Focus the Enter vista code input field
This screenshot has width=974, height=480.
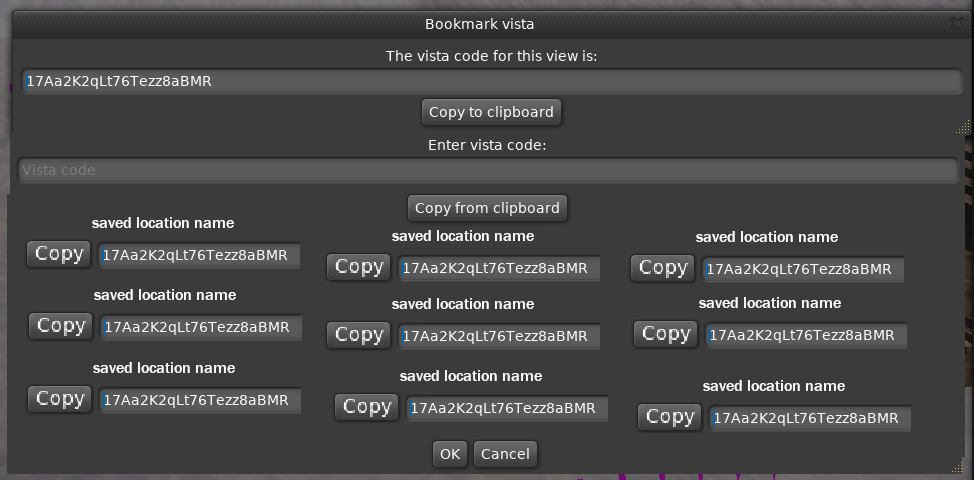(x=488, y=170)
